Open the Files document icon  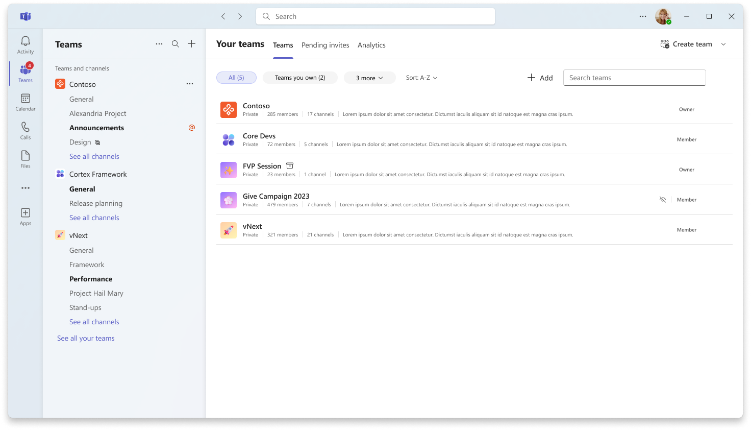[25, 156]
